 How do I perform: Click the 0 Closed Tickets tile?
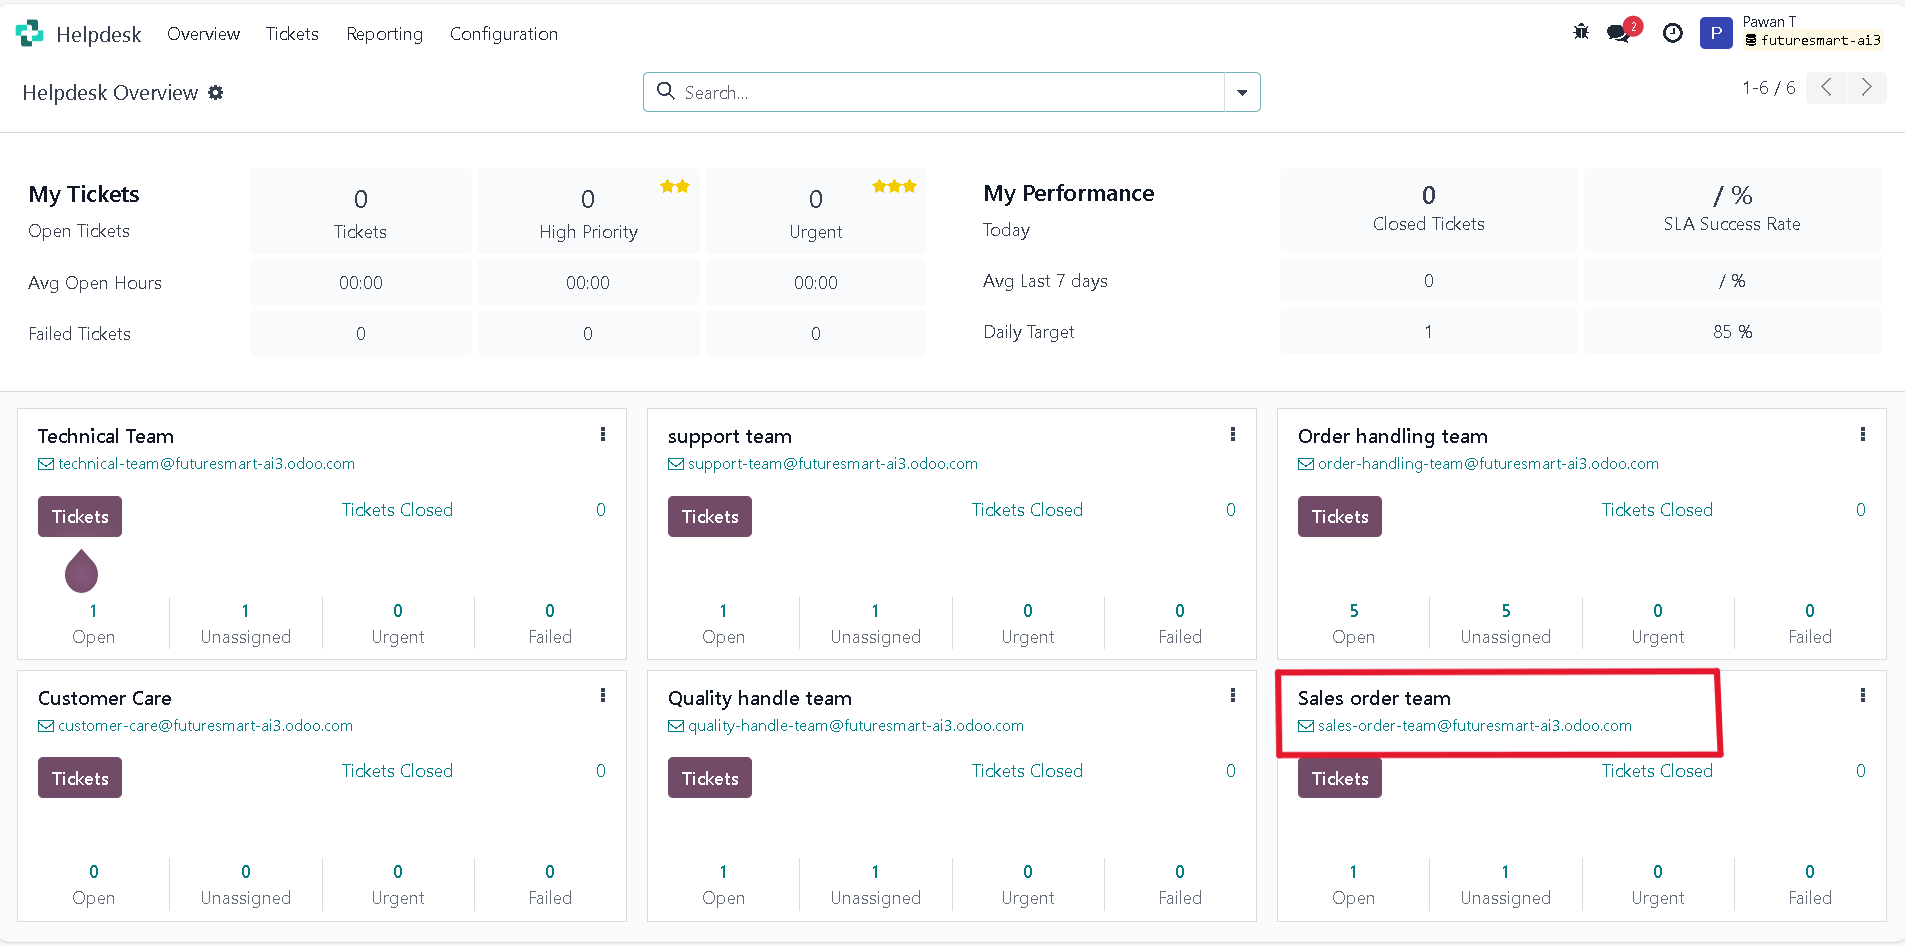point(1428,209)
